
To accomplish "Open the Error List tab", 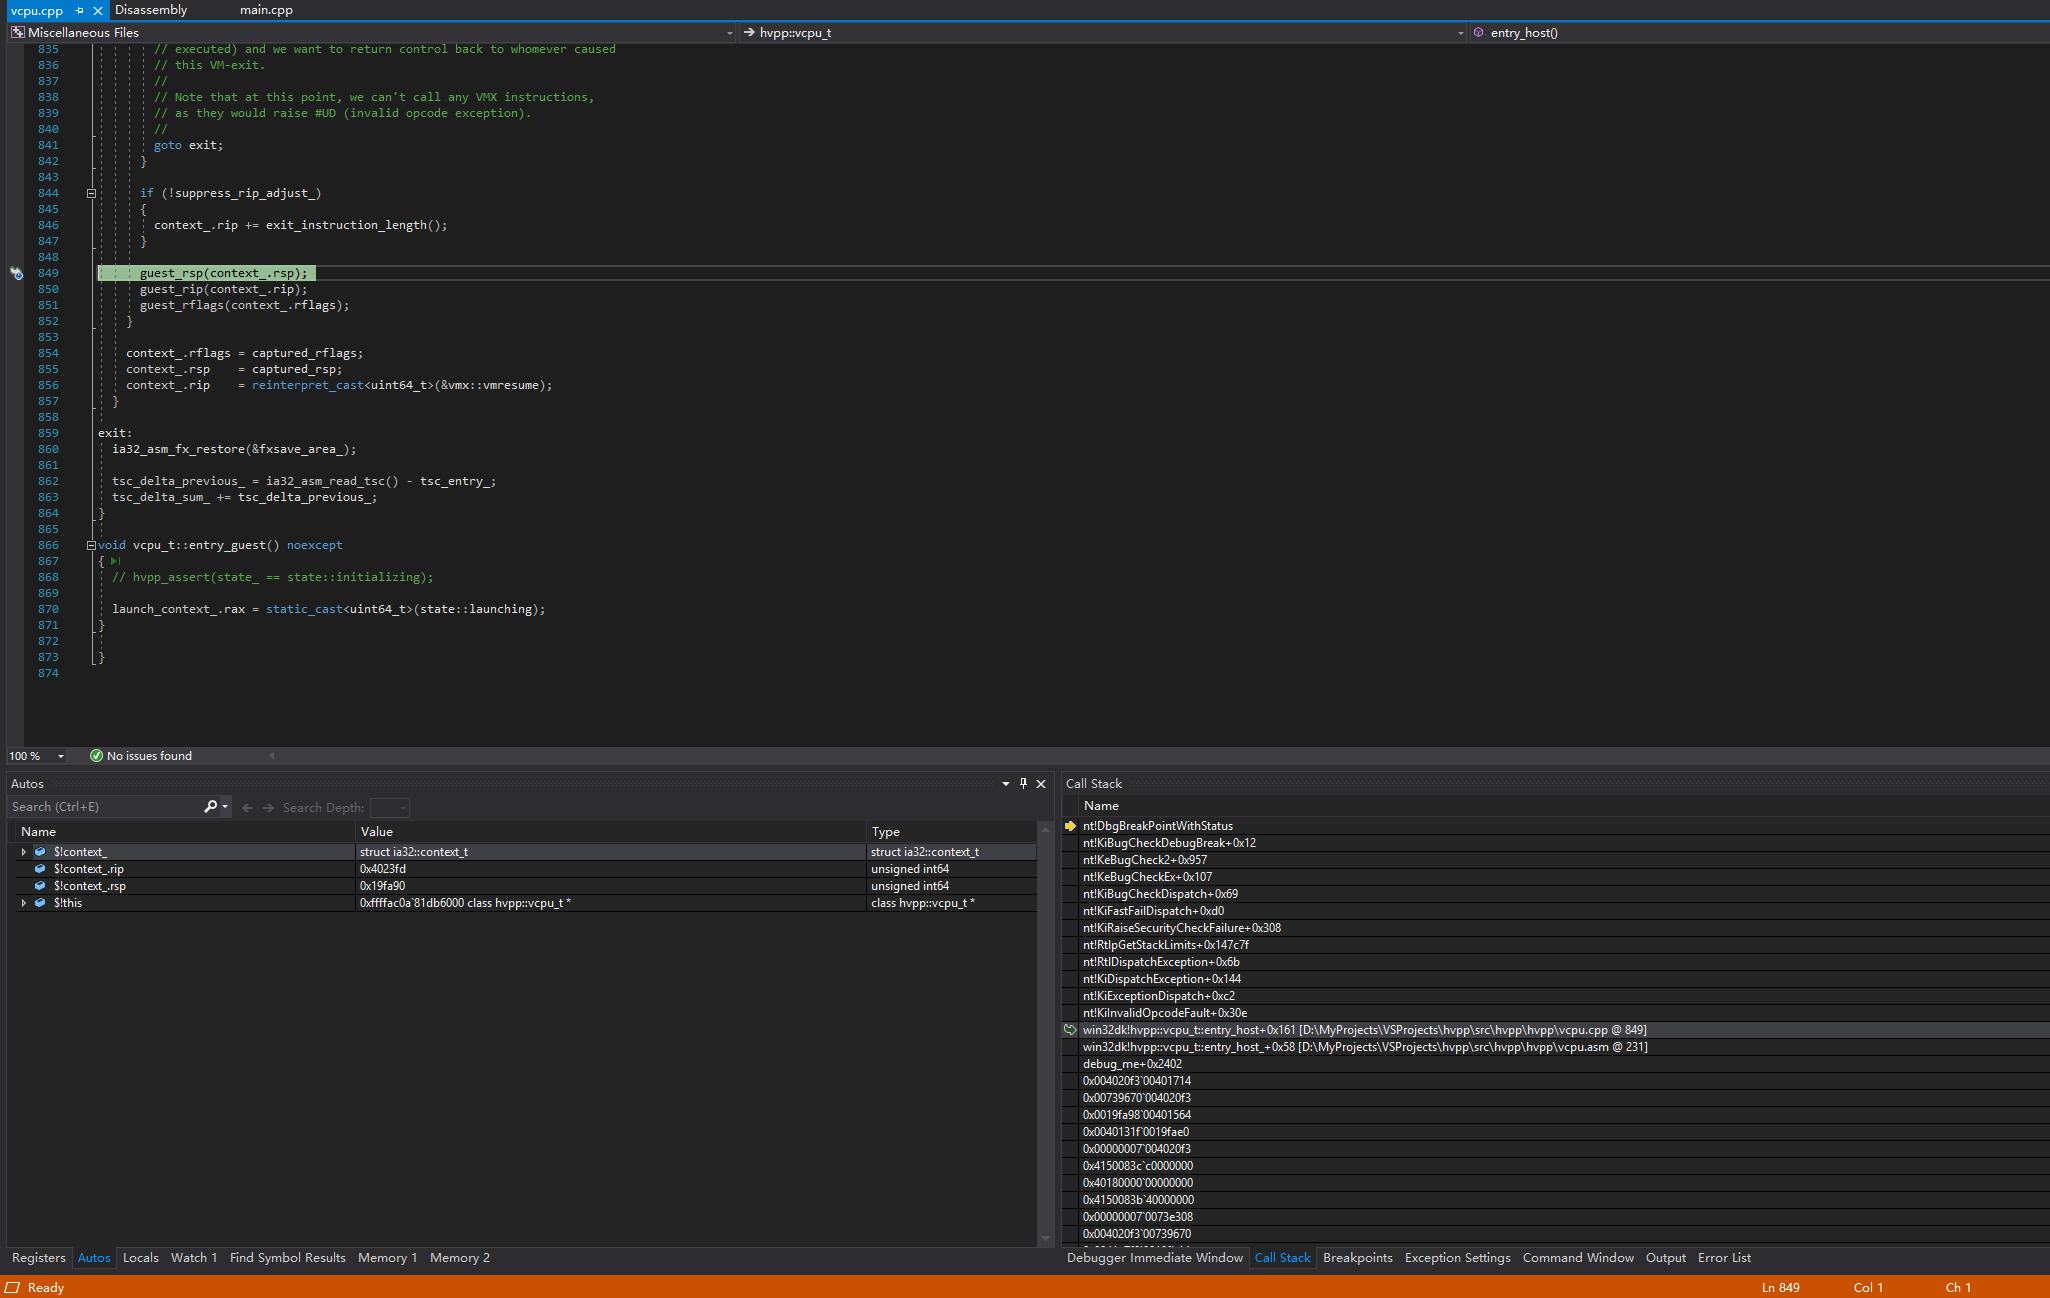I will [x=1724, y=1258].
